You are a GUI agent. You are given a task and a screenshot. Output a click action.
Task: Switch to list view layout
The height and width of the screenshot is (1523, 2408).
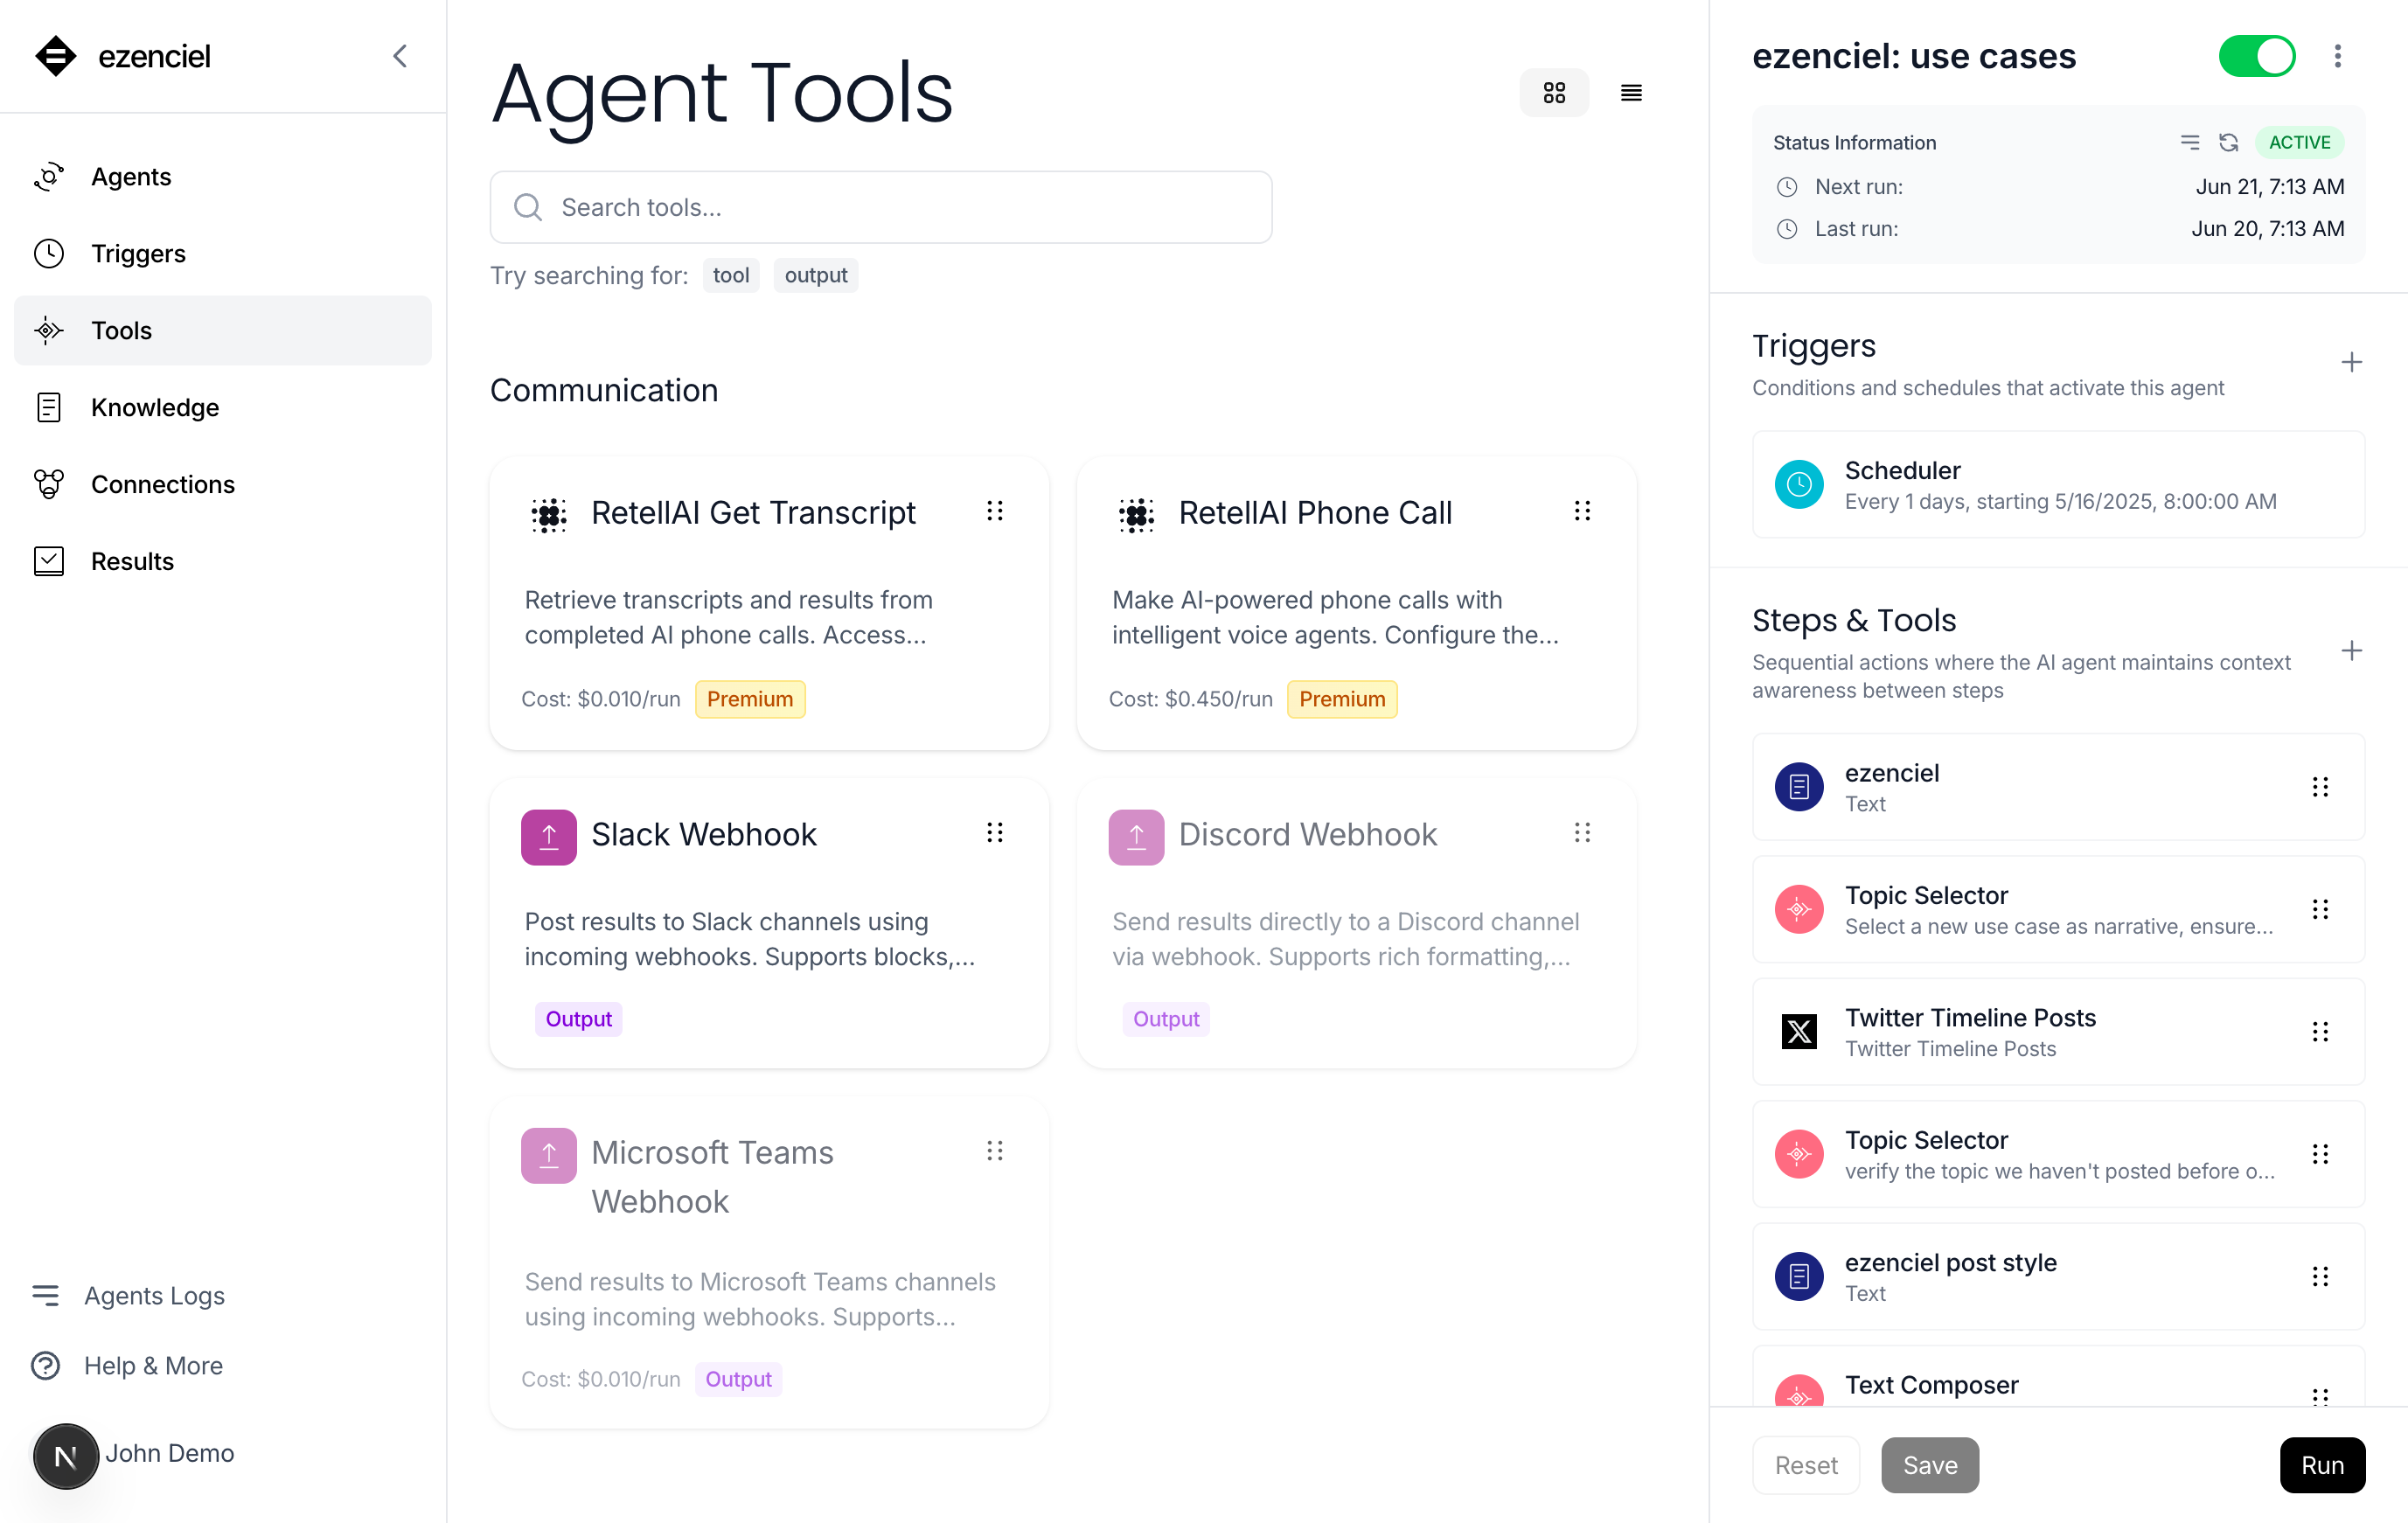pyautogui.click(x=1630, y=93)
